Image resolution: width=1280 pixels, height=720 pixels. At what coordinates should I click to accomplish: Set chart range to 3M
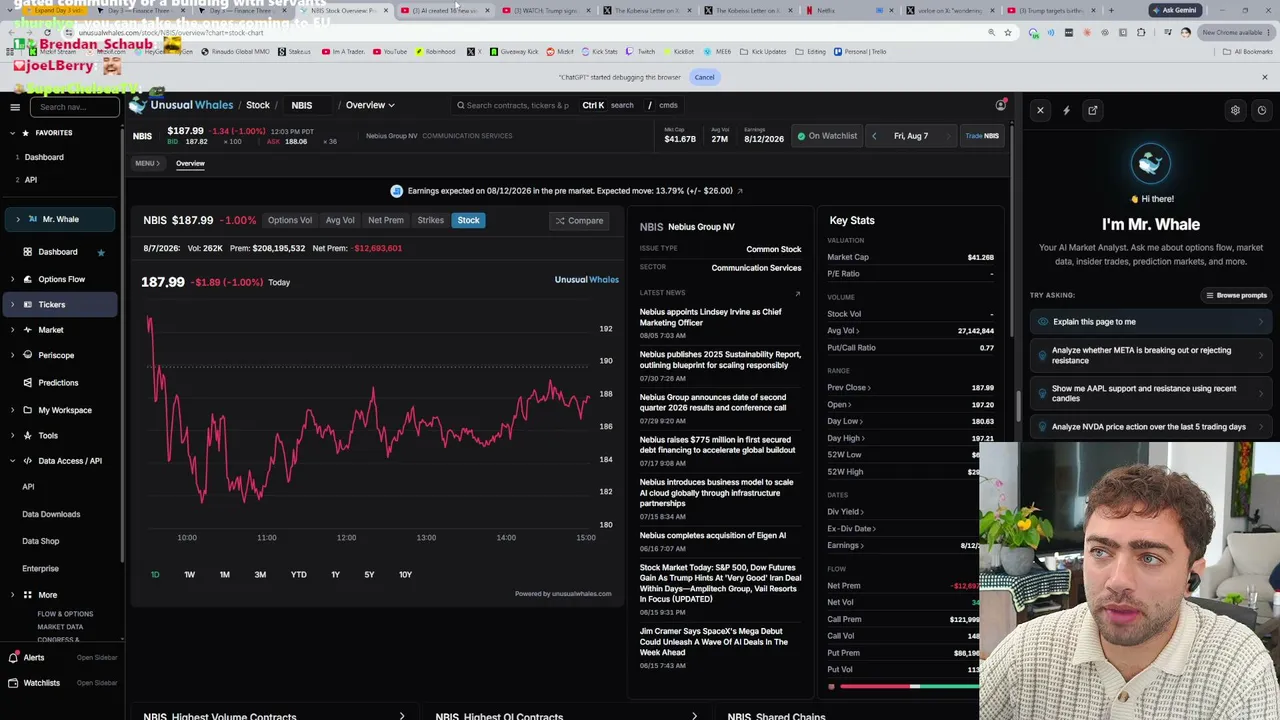(260, 574)
